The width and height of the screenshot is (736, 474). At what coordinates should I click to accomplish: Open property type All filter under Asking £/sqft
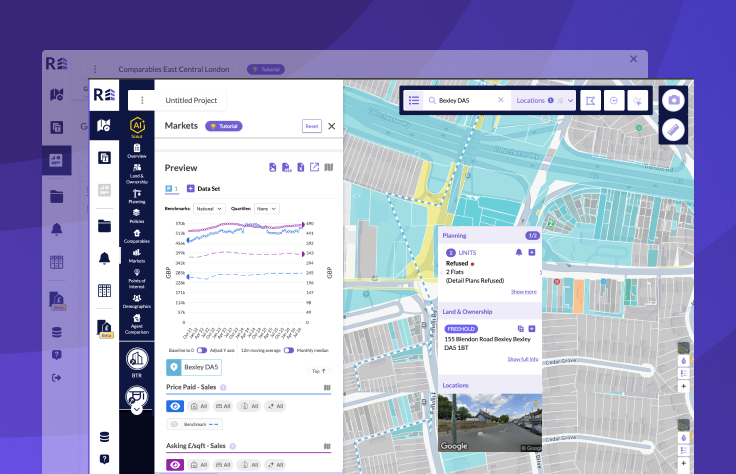[x=199, y=465]
